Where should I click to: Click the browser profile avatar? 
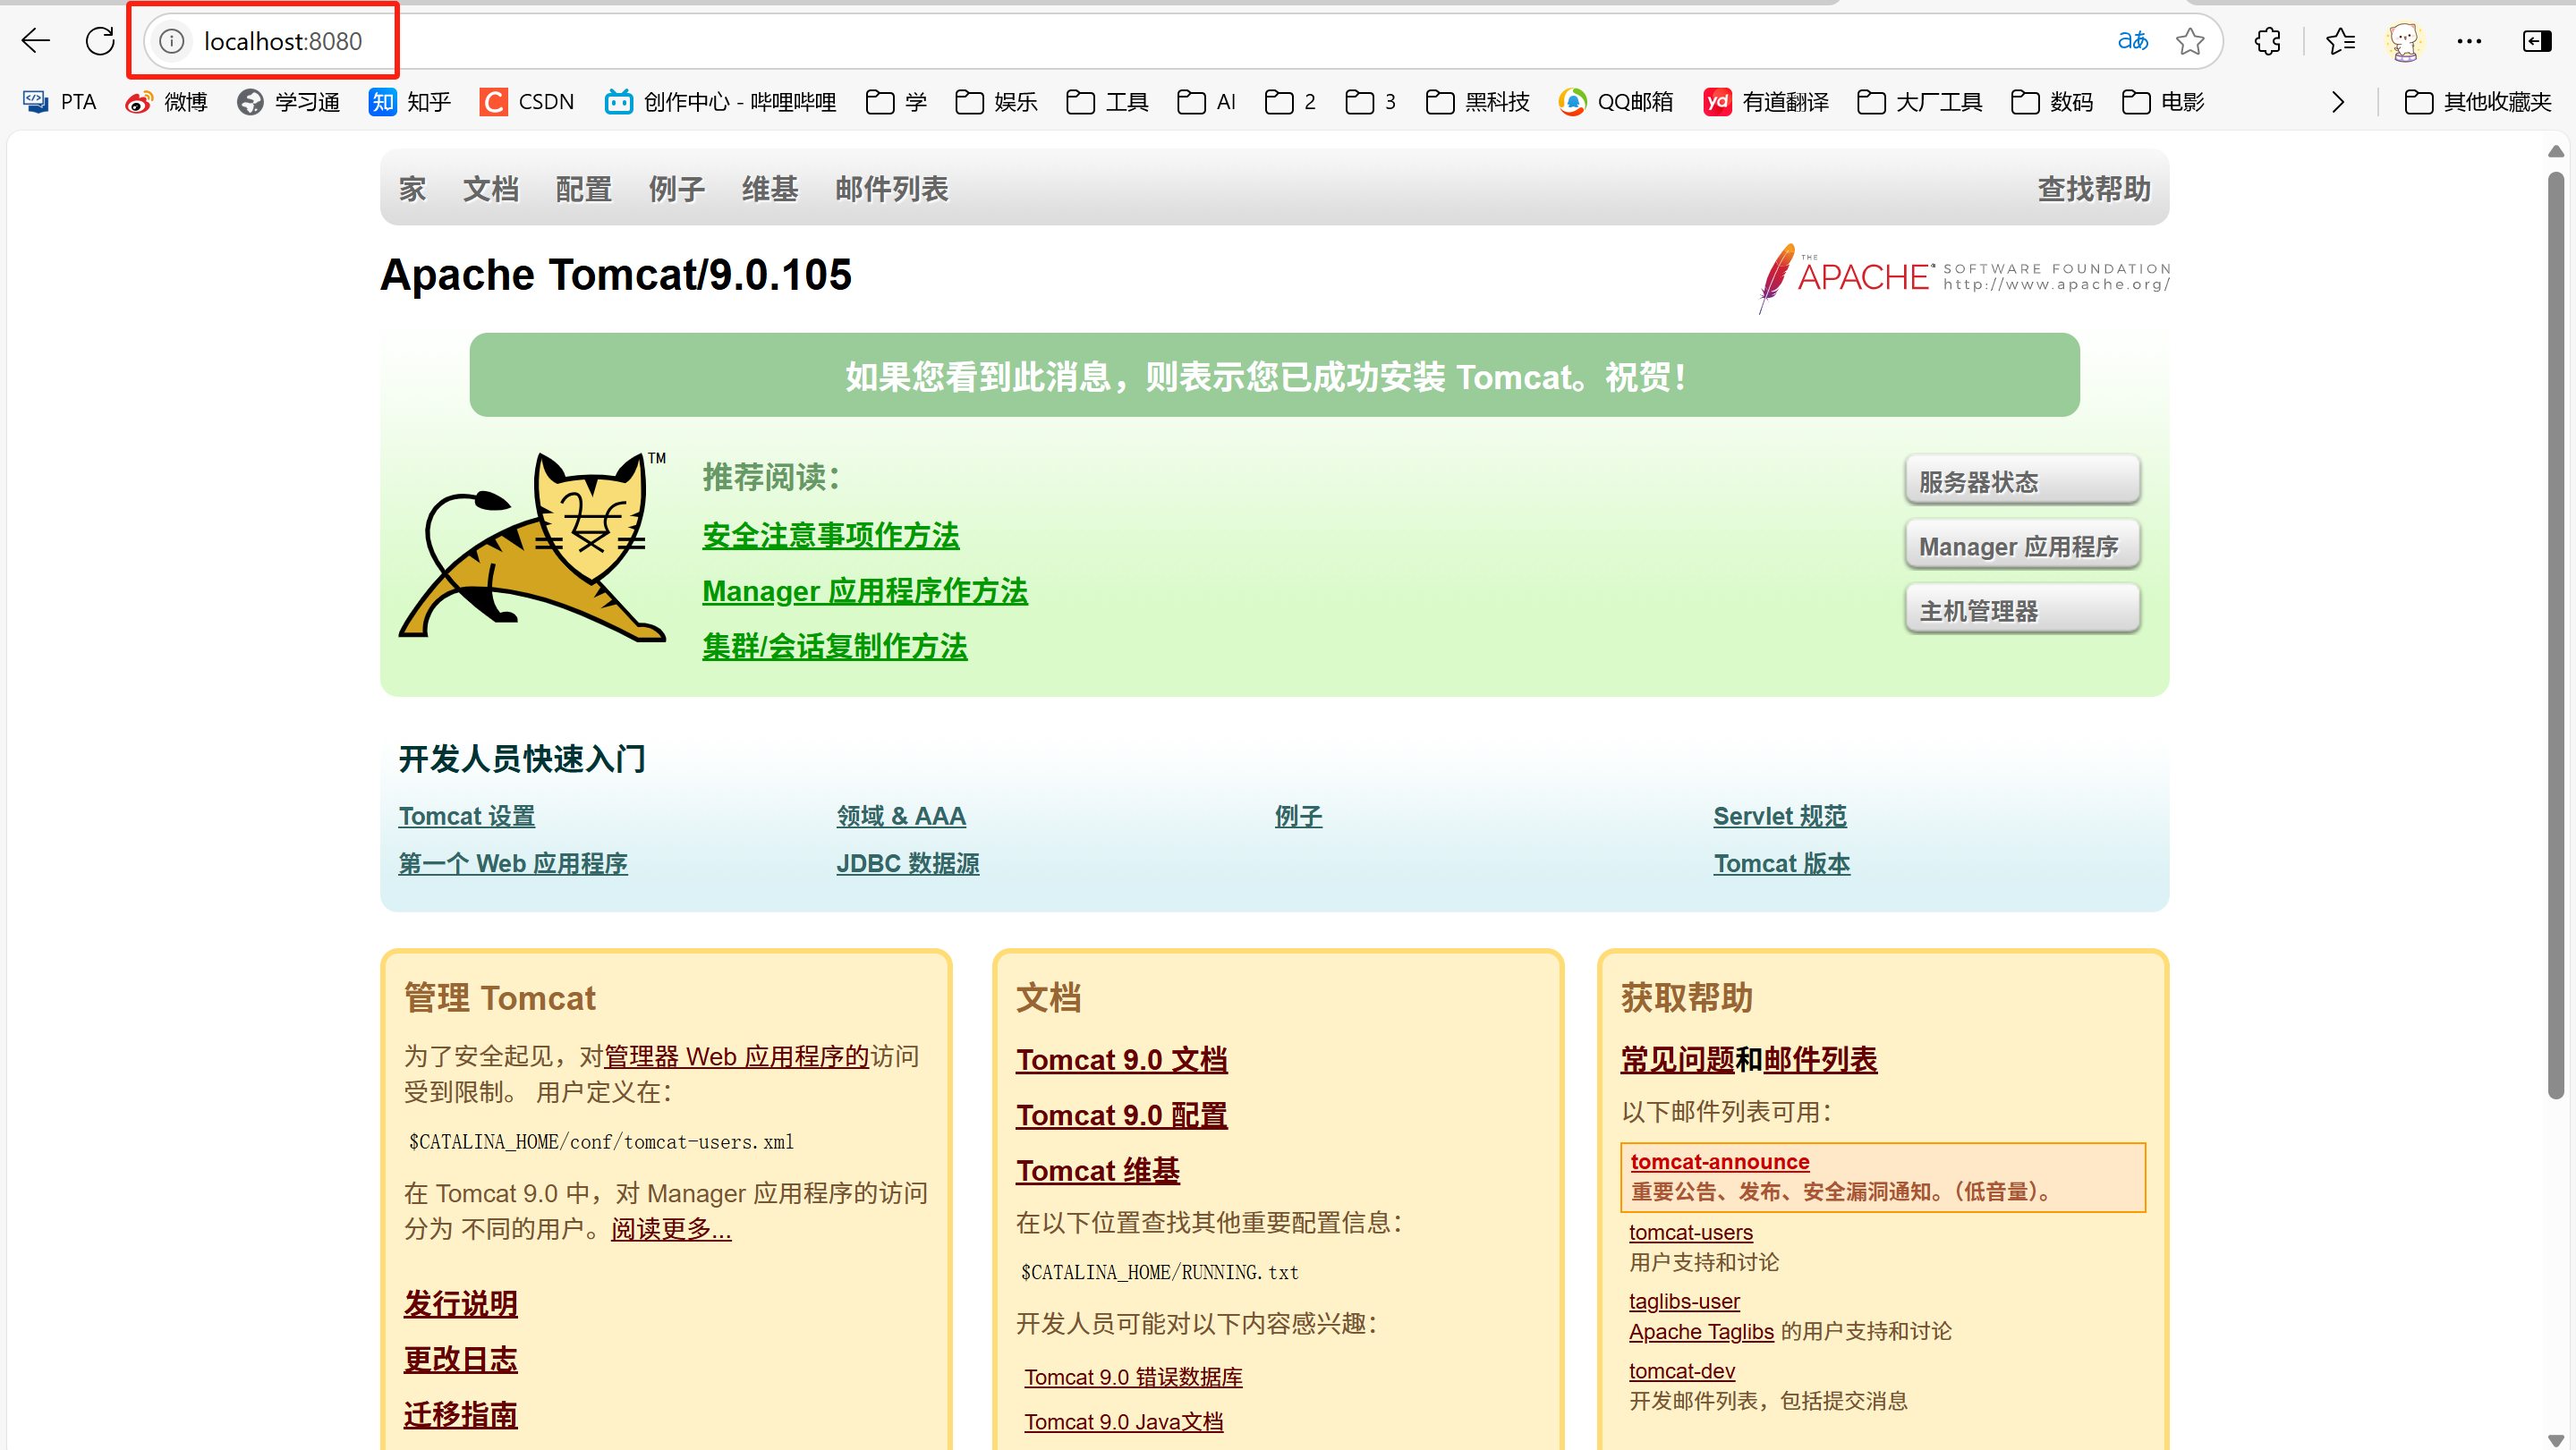2403,41
